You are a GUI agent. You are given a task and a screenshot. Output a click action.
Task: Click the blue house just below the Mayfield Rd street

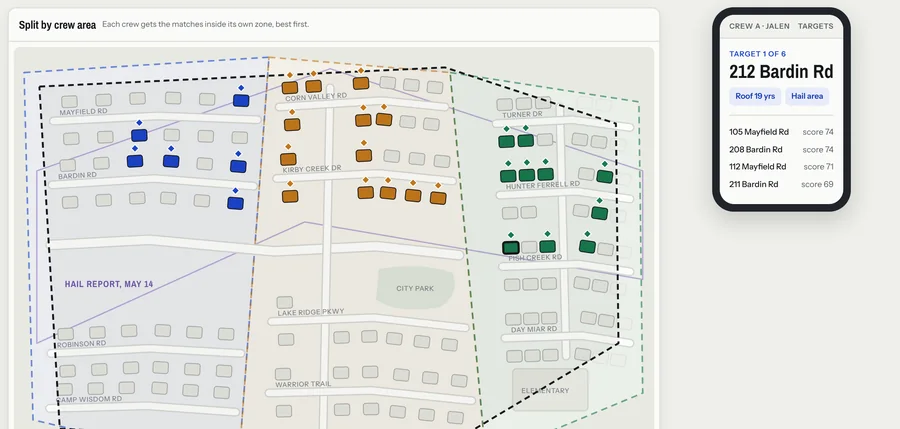pos(139,136)
